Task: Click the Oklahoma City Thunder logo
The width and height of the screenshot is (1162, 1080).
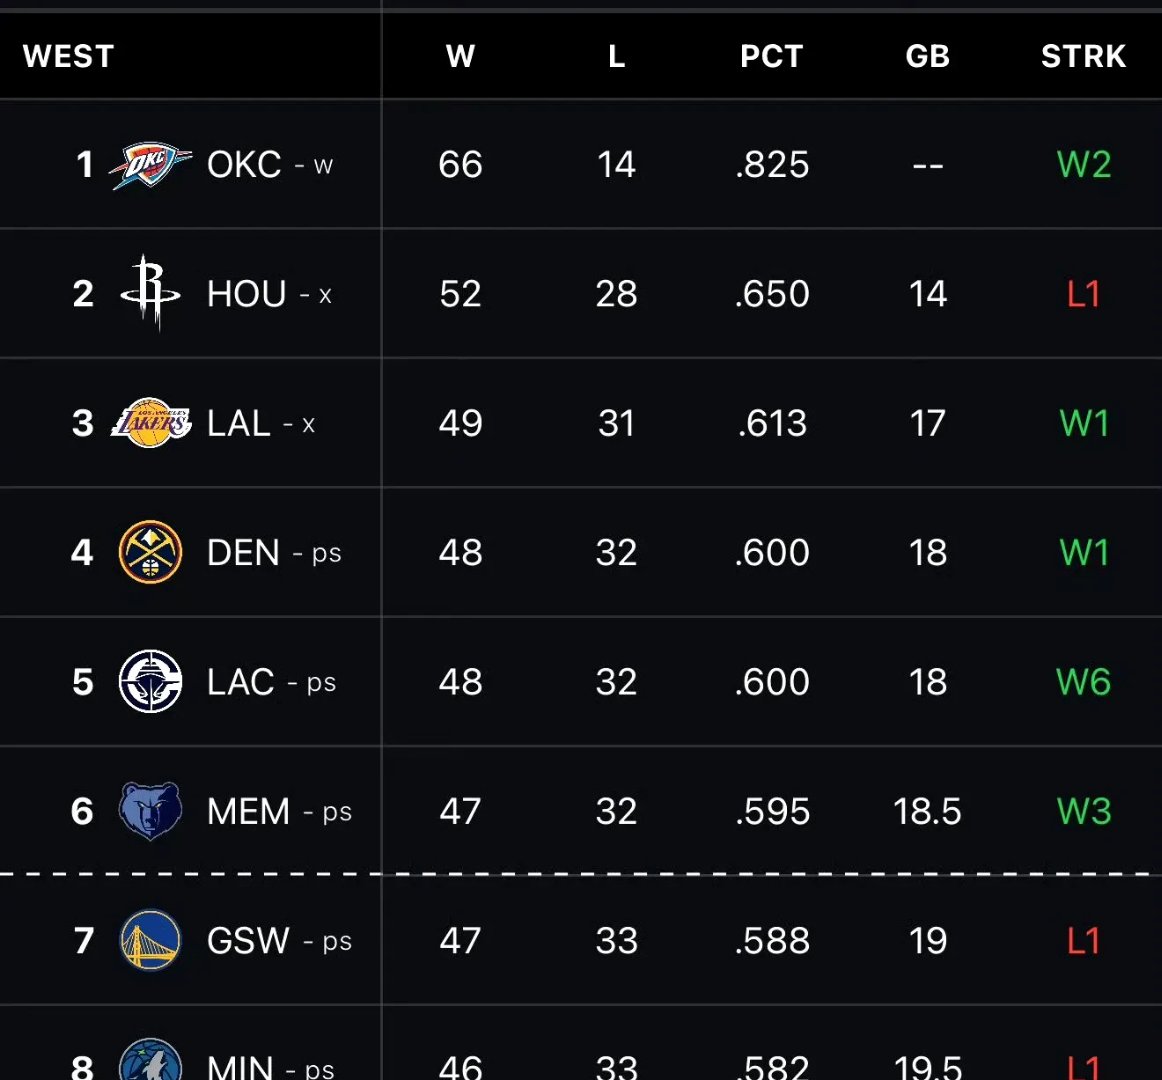Action: (x=150, y=165)
